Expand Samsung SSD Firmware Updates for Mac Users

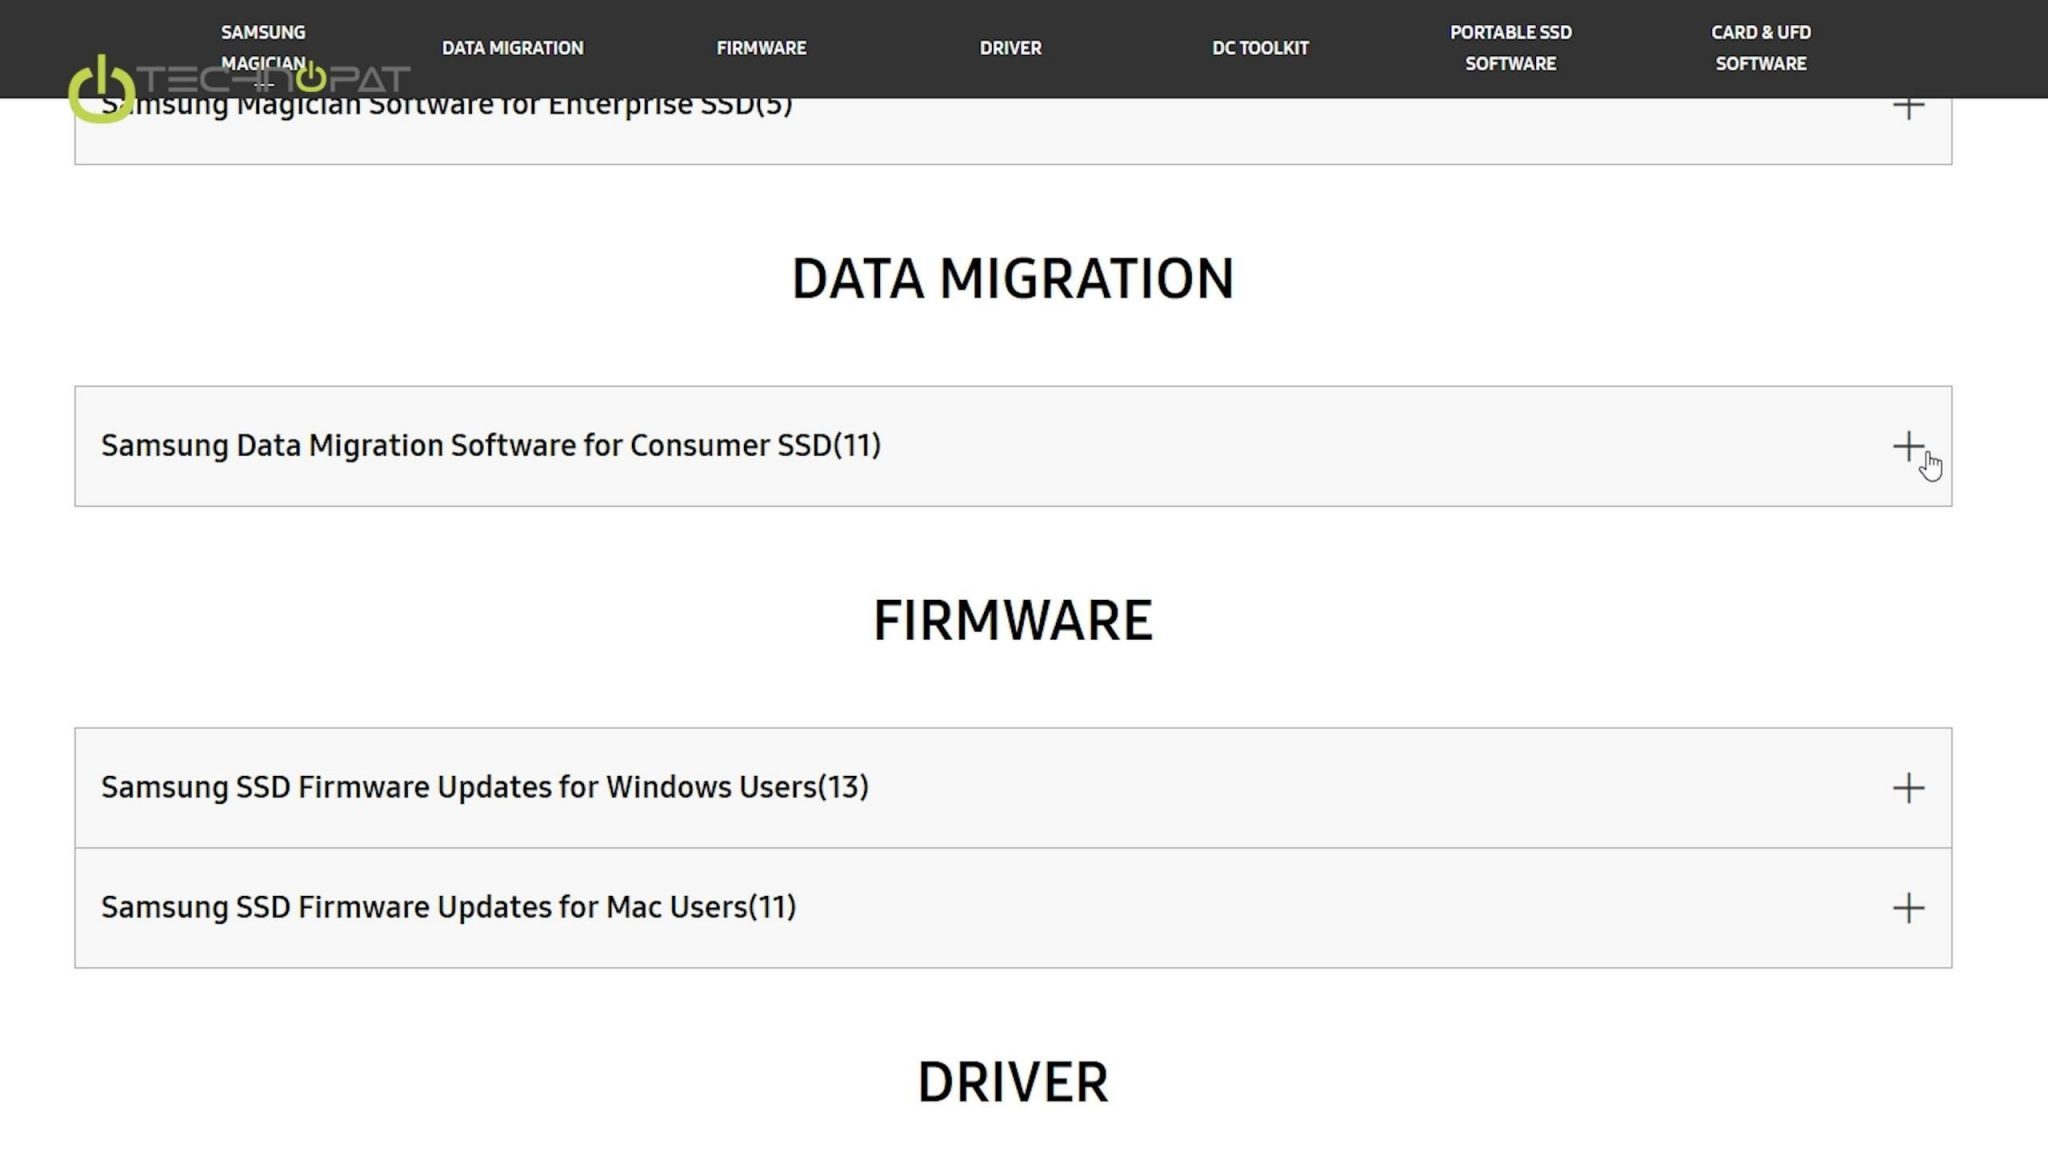point(1910,907)
